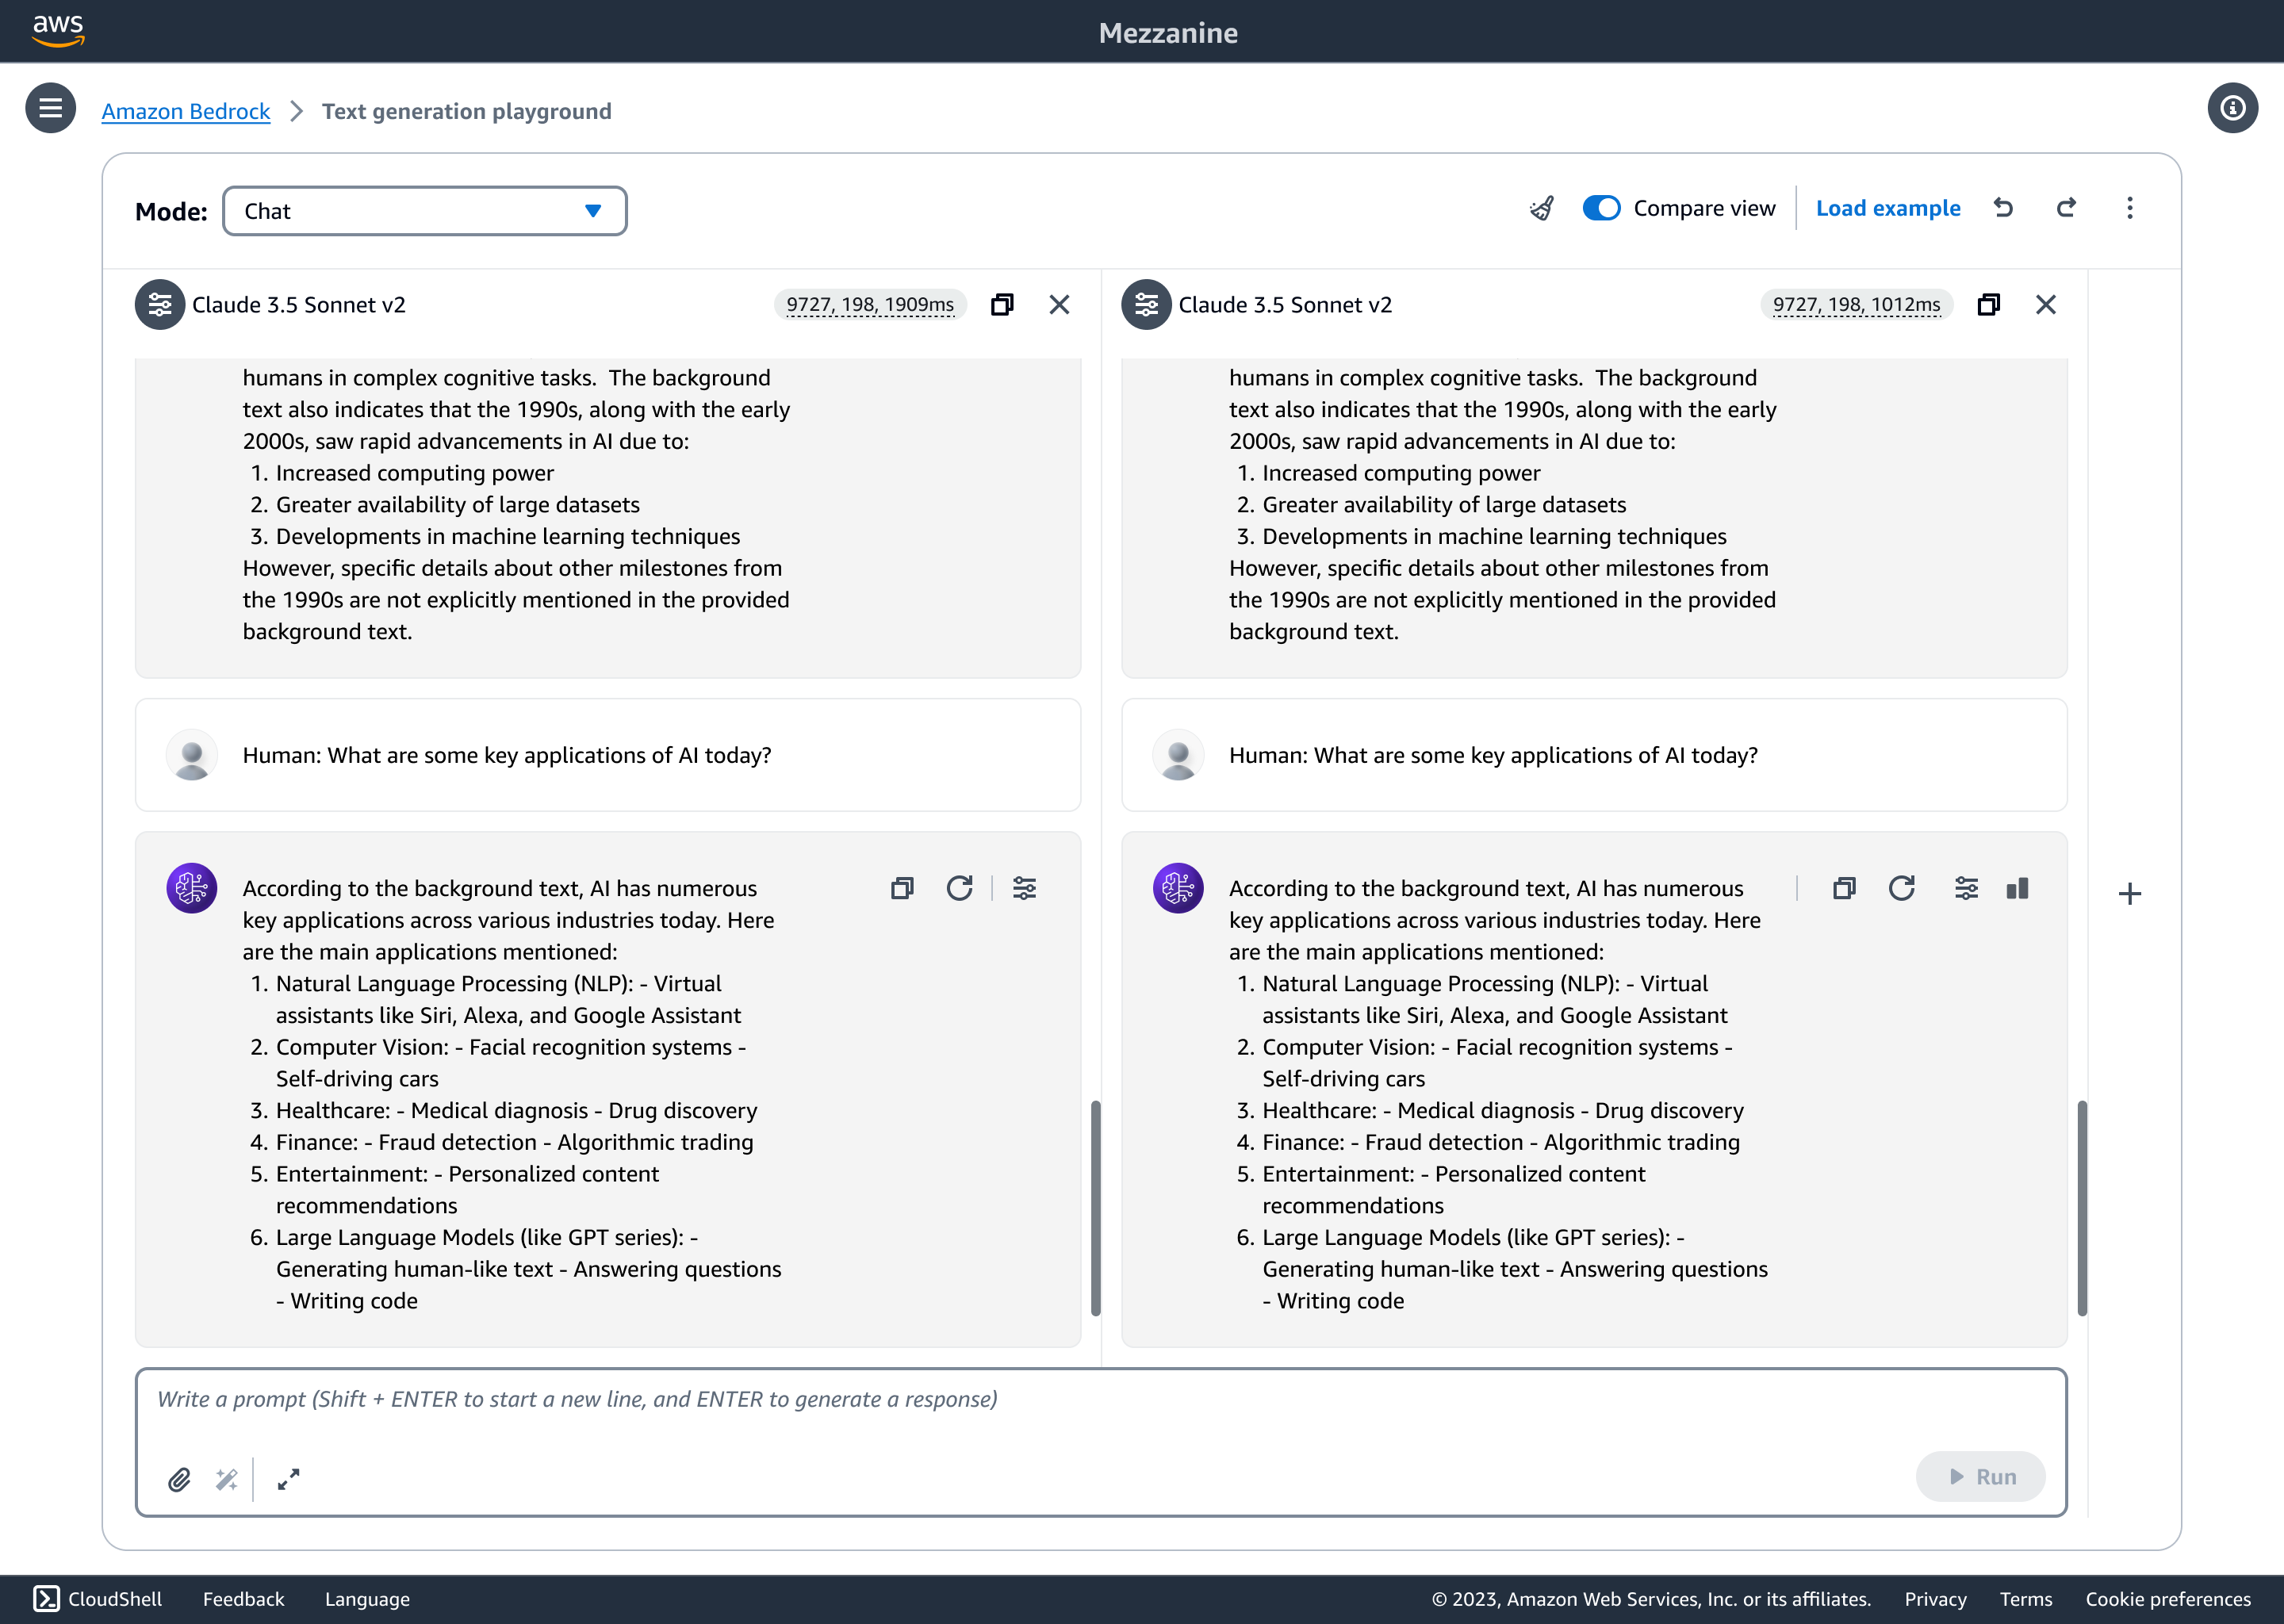
Task: Click the Load example button
Action: click(x=1889, y=208)
